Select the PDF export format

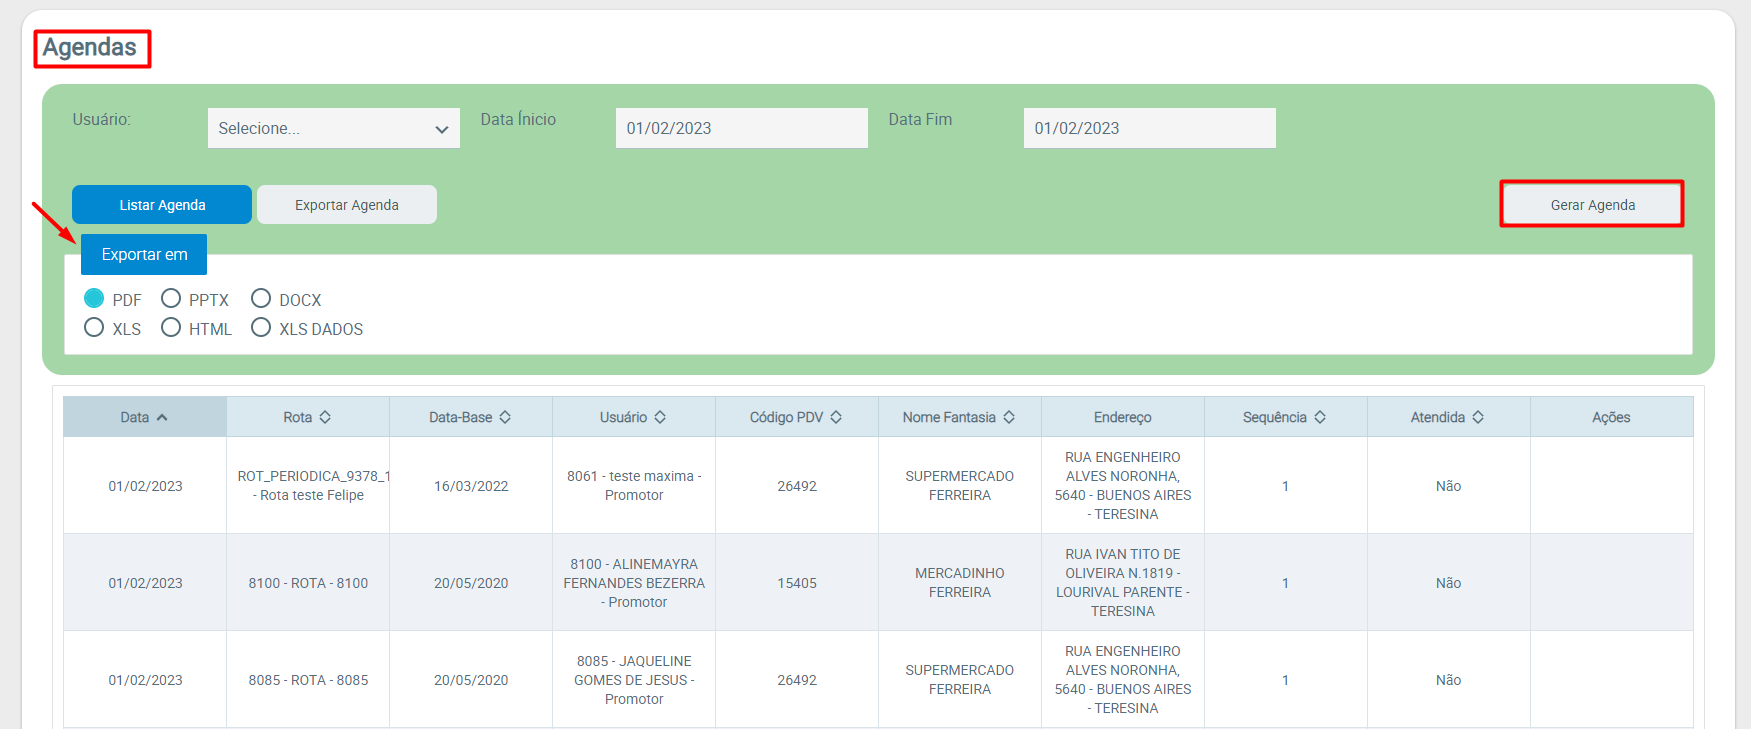94,299
